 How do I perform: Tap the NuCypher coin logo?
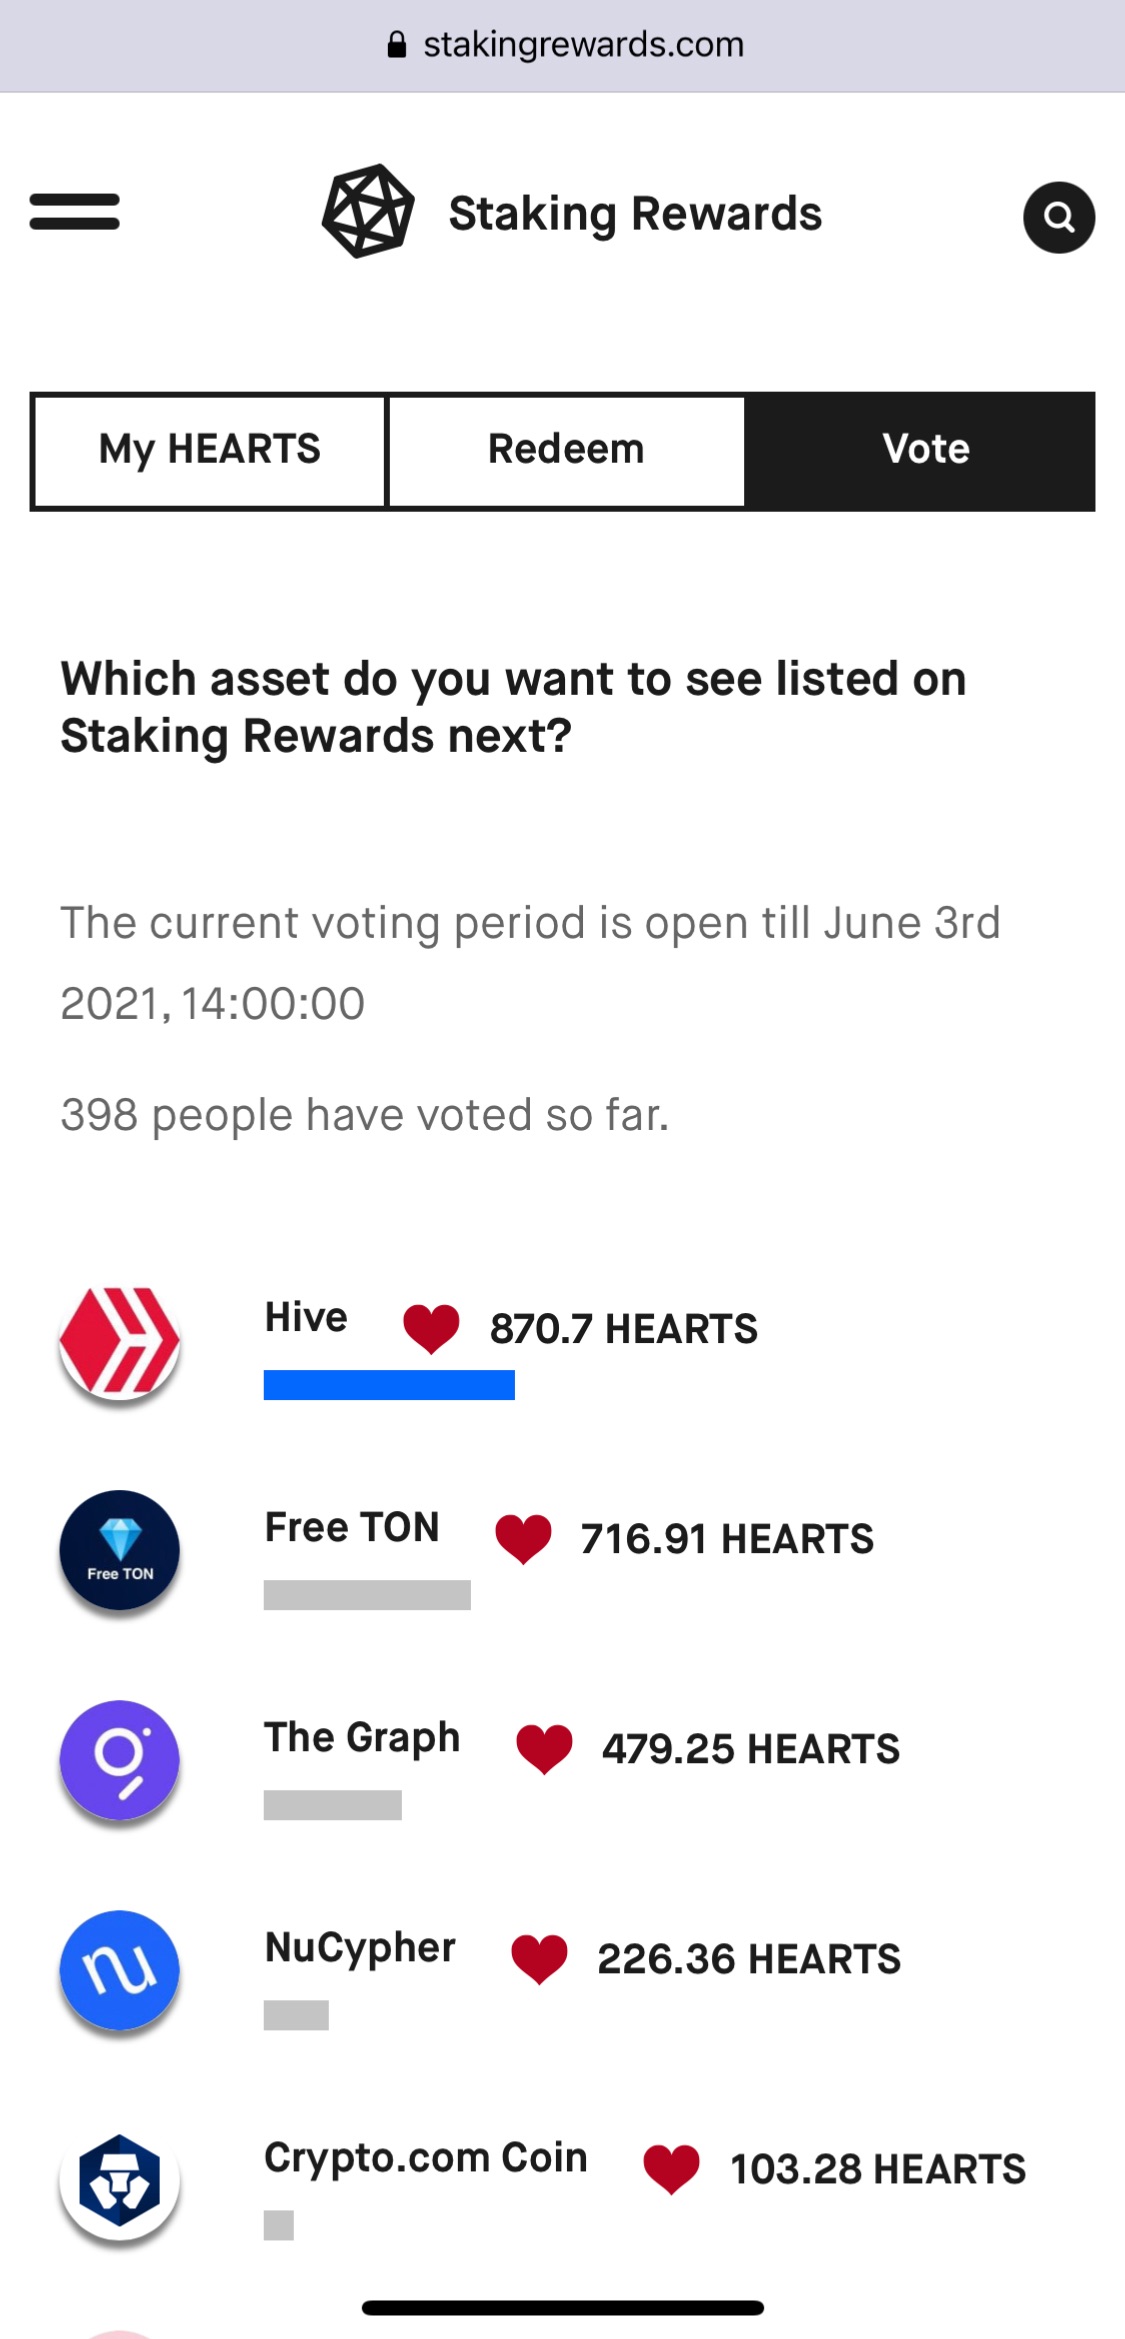click(120, 1971)
